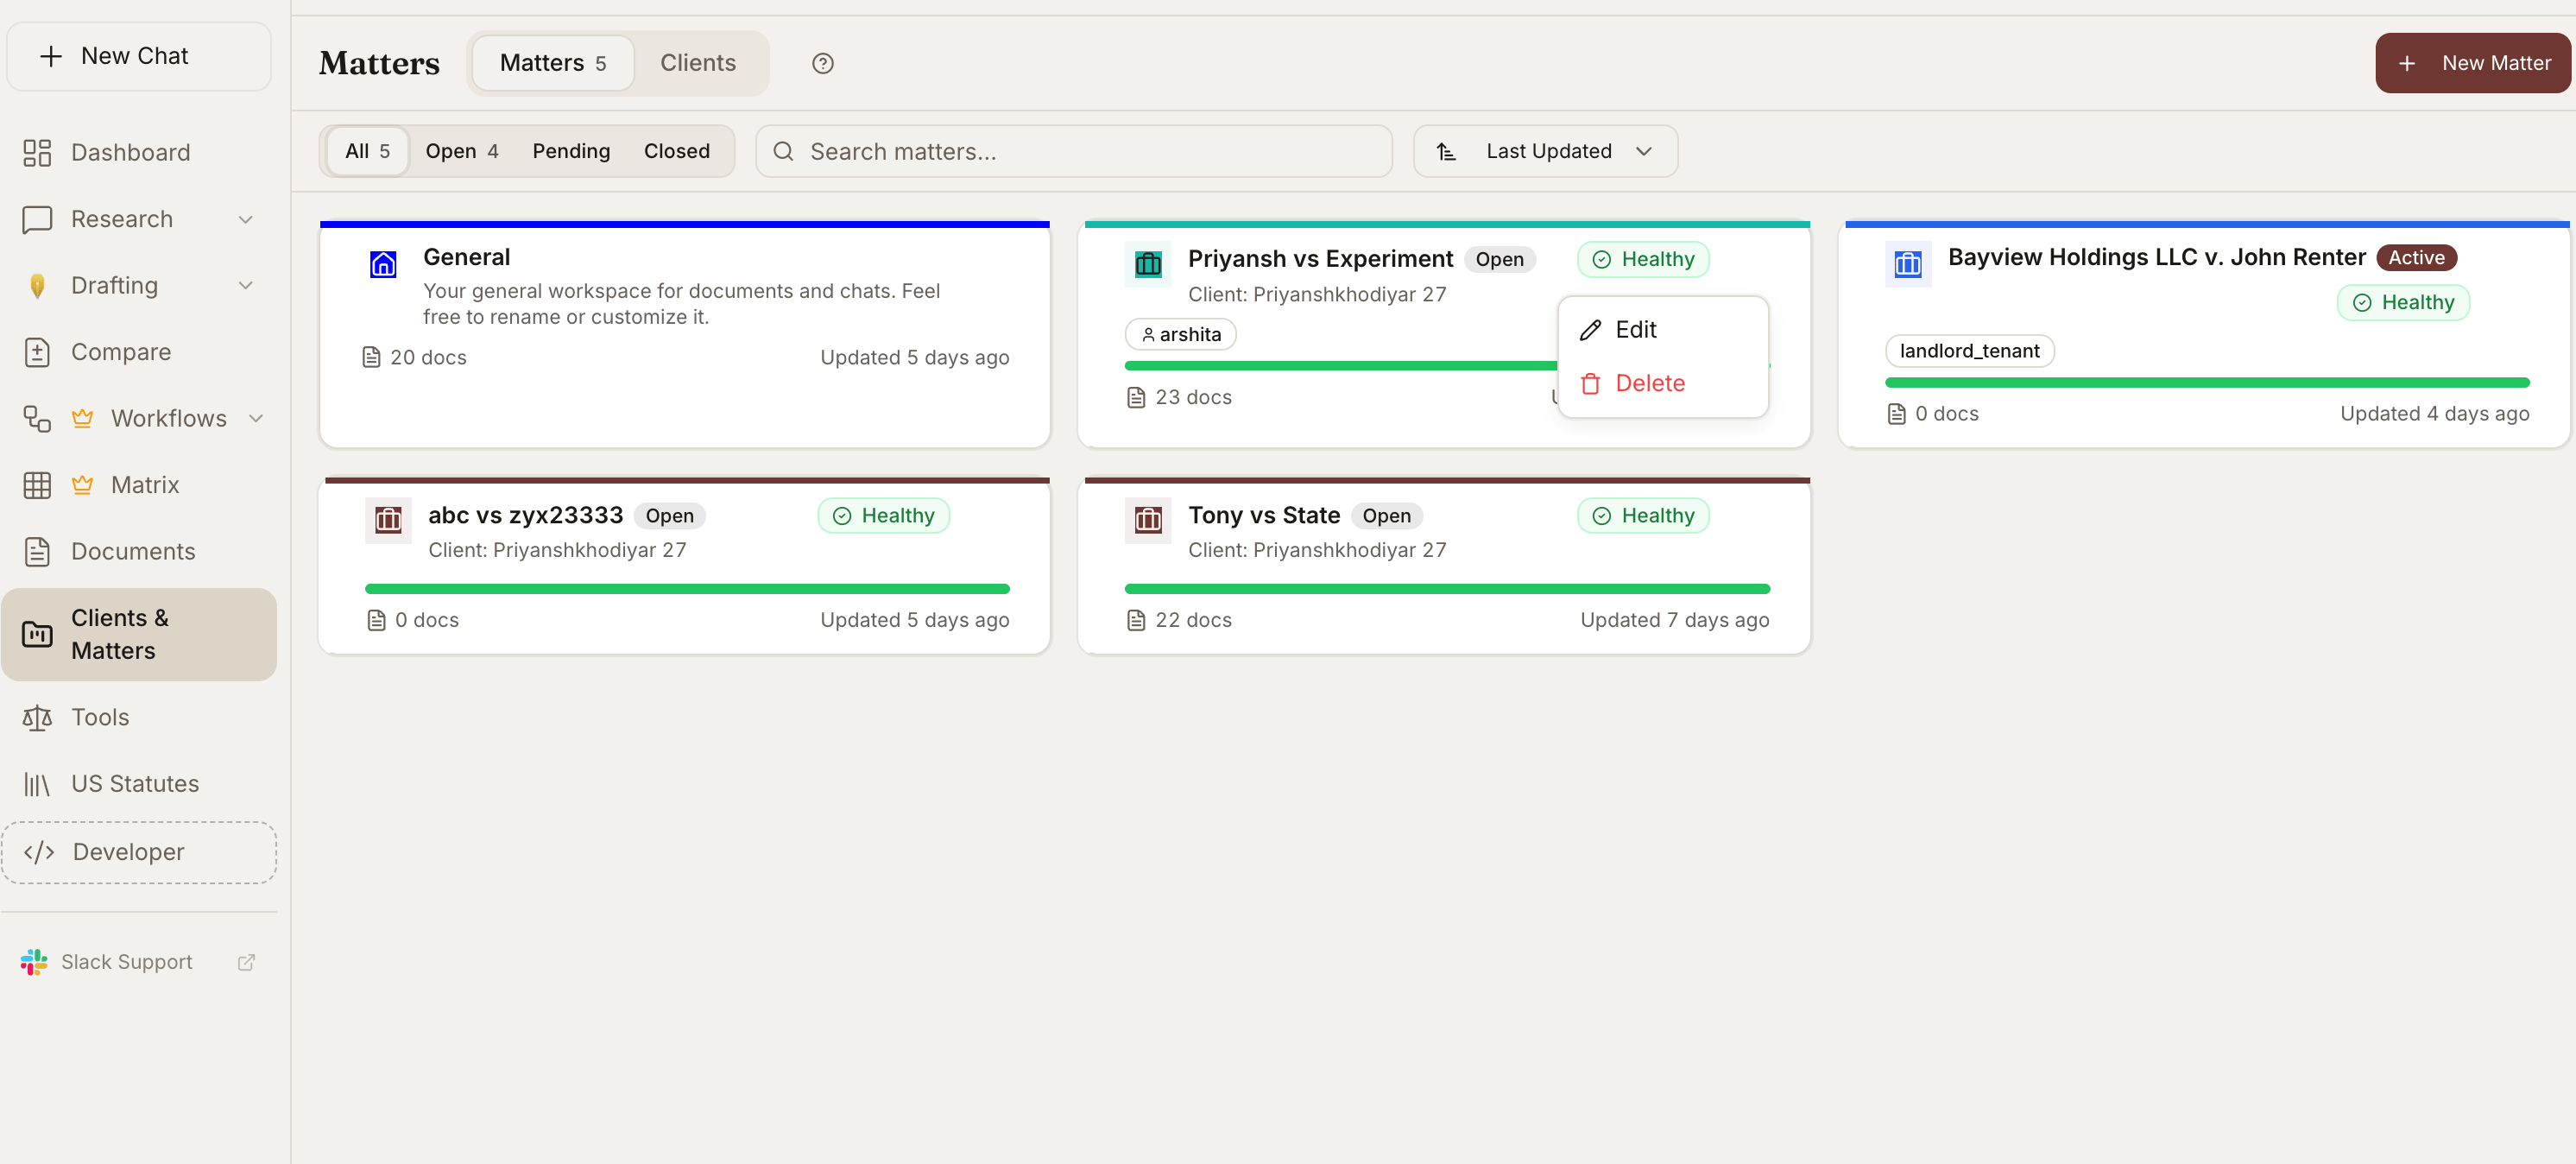Viewport: 2576px width, 1164px height.
Task: Click the Developer code brackets icon
Action: [39, 852]
